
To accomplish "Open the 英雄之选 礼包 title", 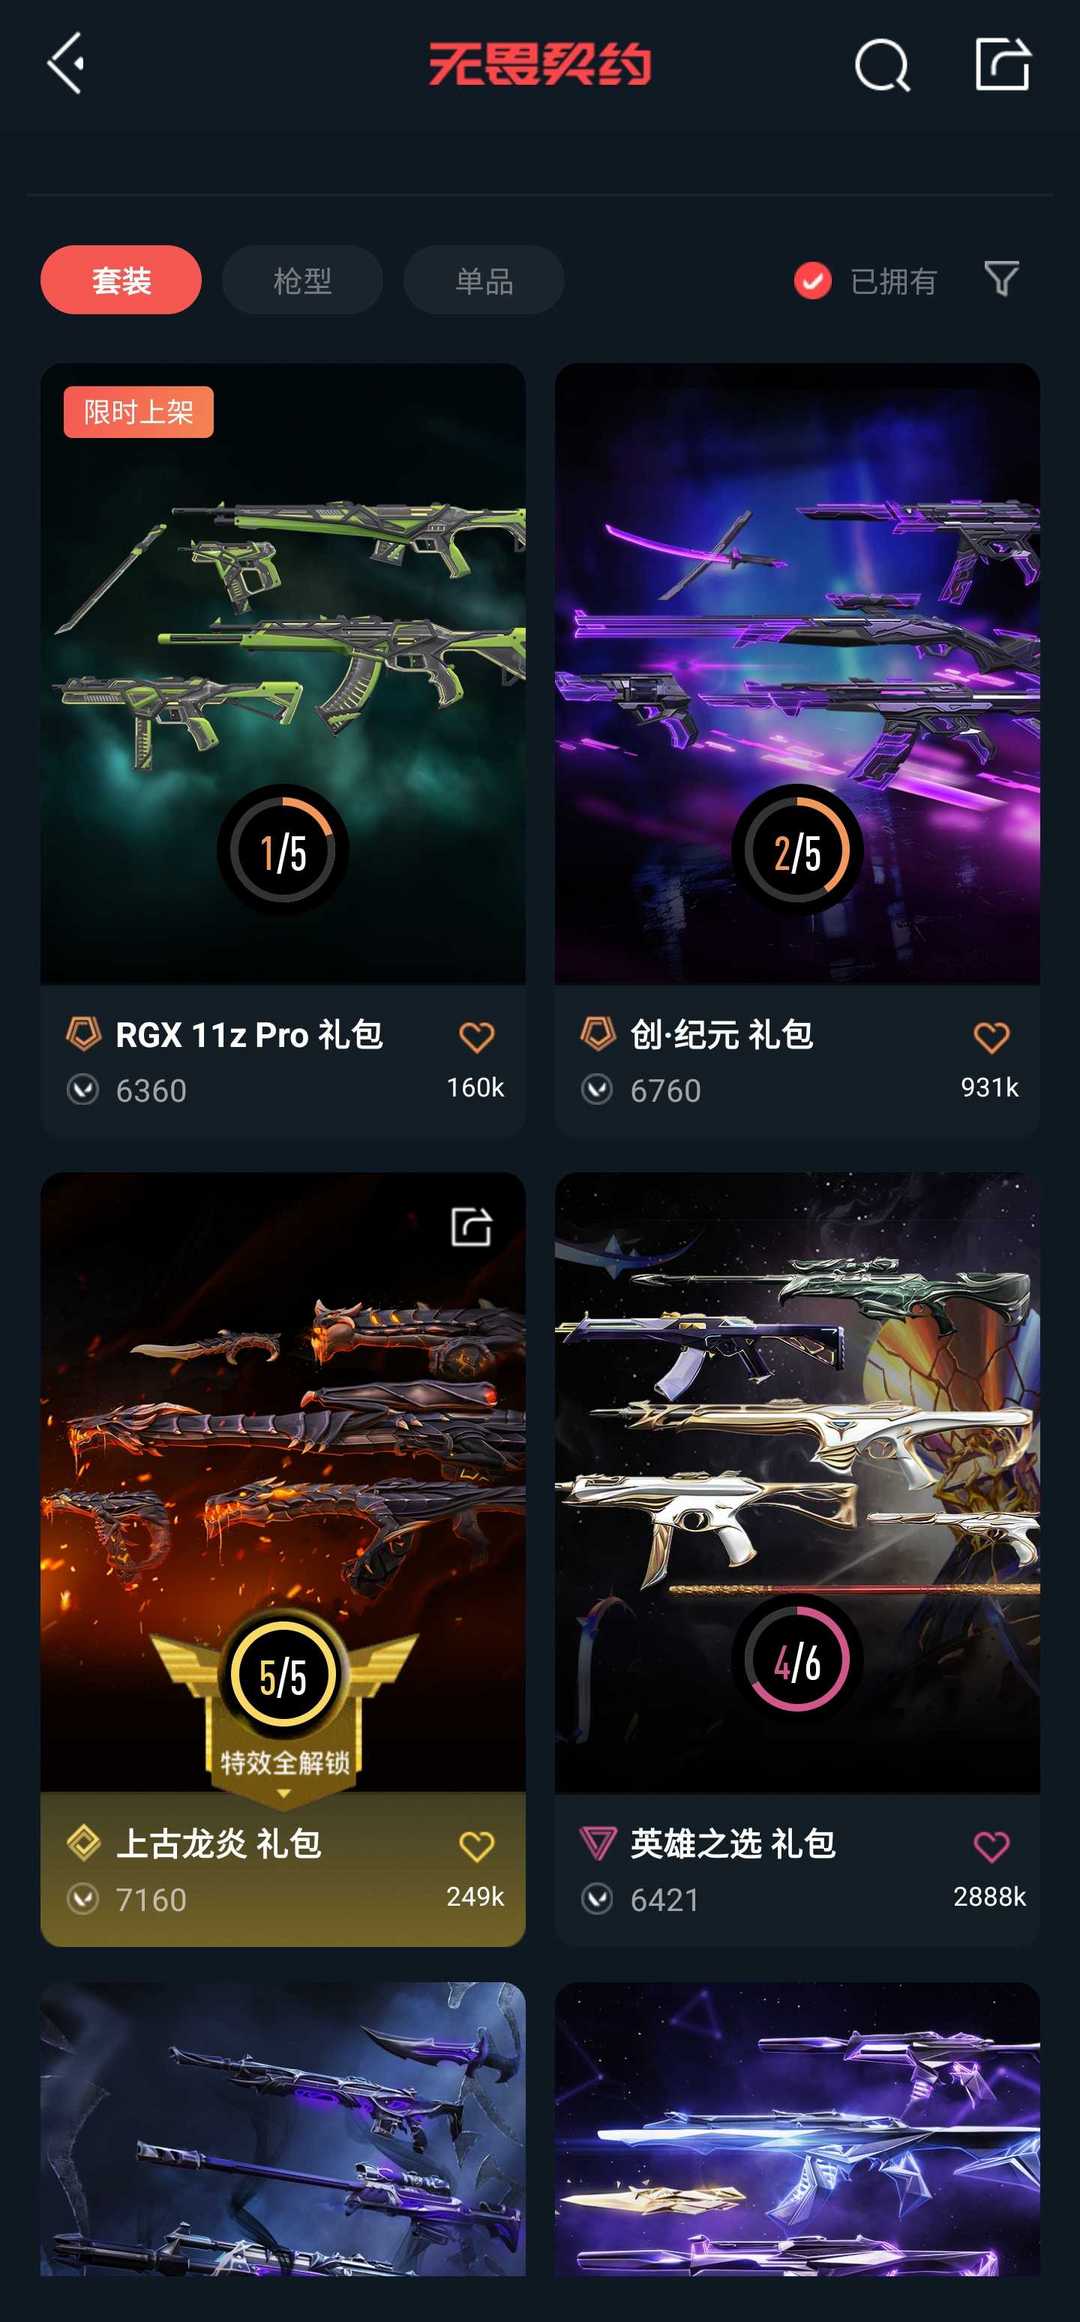I will click(x=733, y=1843).
